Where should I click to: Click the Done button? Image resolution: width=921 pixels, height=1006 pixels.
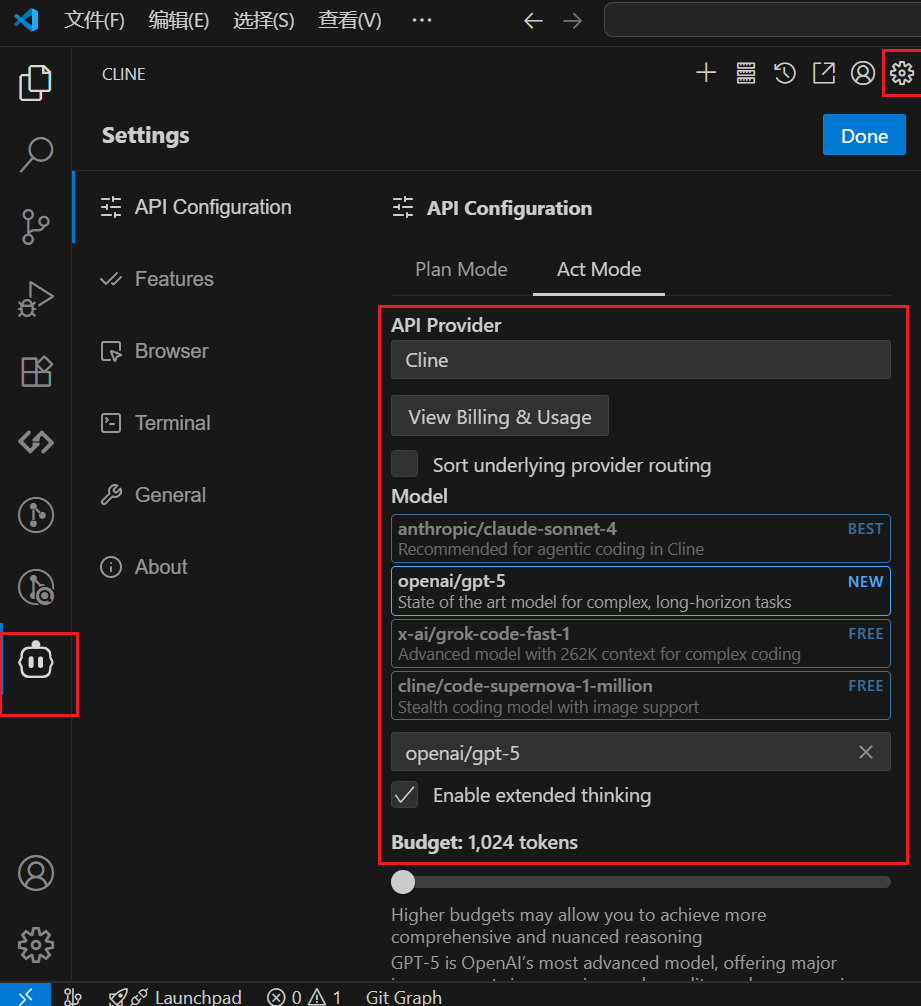[864, 135]
